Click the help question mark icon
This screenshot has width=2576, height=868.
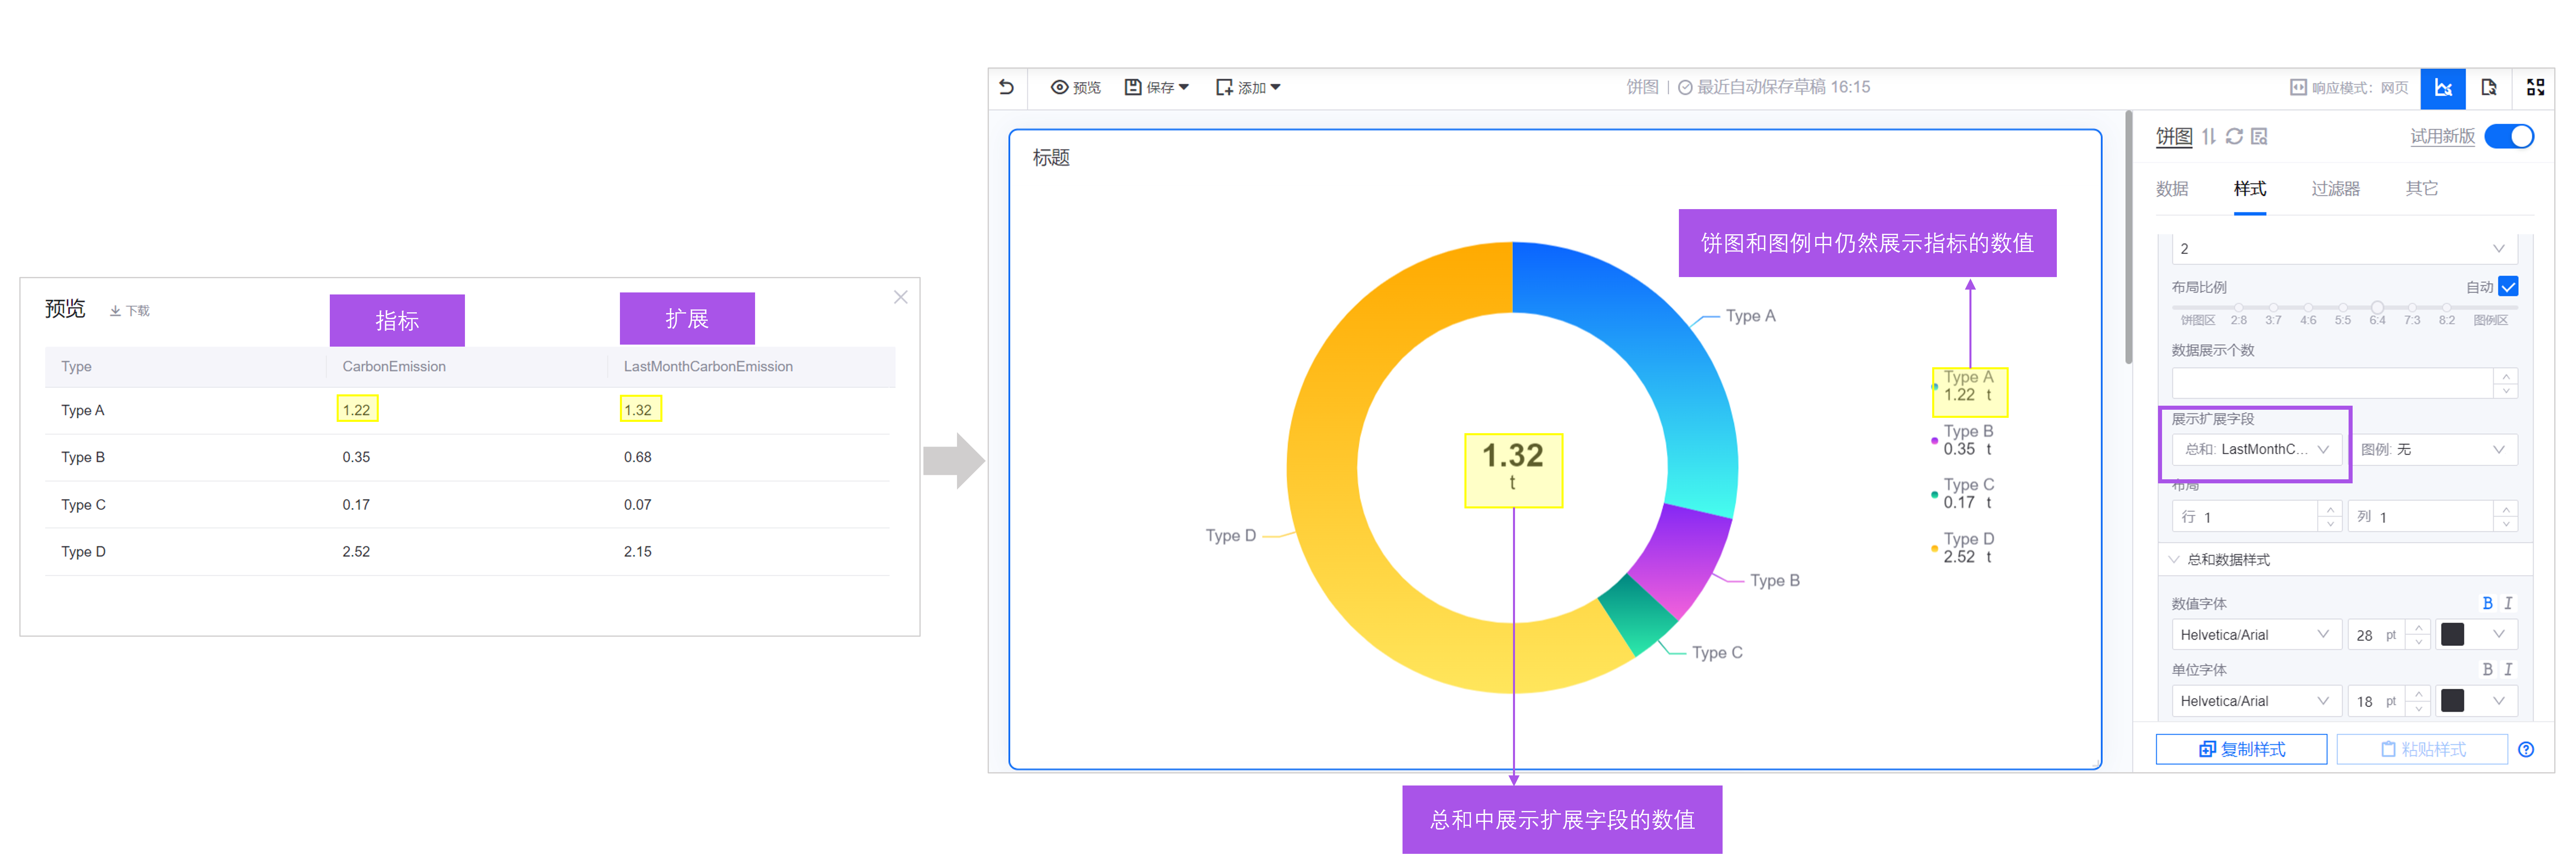pyautogui.click(x=2525, y=749)
